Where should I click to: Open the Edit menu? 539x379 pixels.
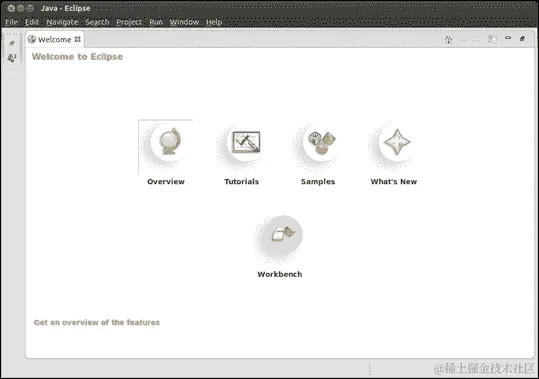coord(32,22)
